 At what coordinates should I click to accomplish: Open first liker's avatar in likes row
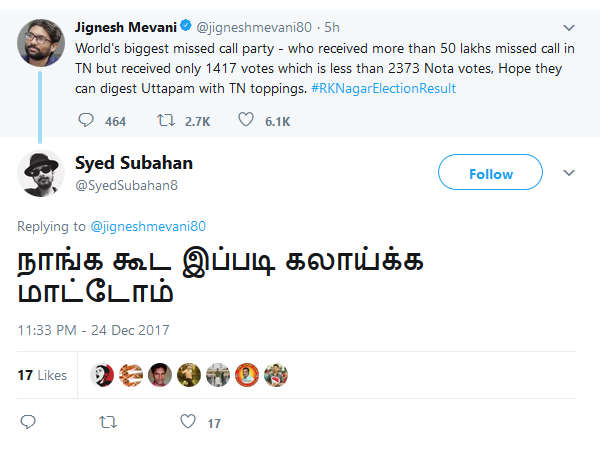(x=102, y=375)
